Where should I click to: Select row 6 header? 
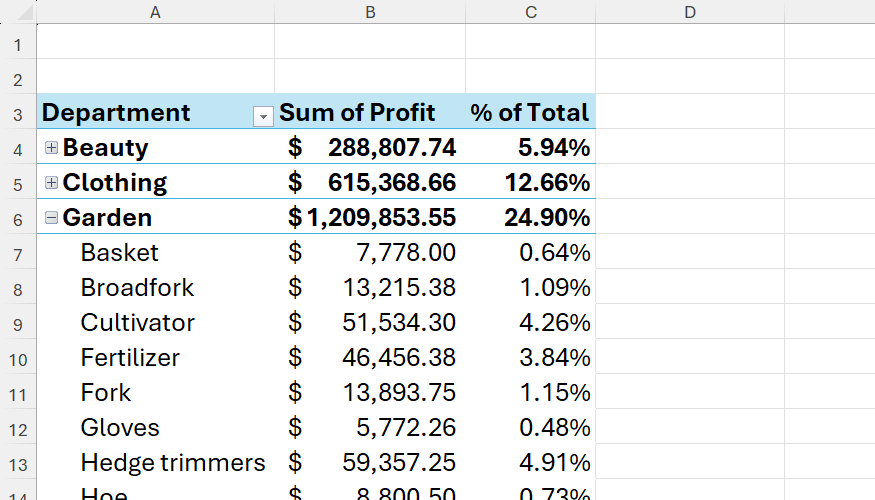(x=18, y=219)
